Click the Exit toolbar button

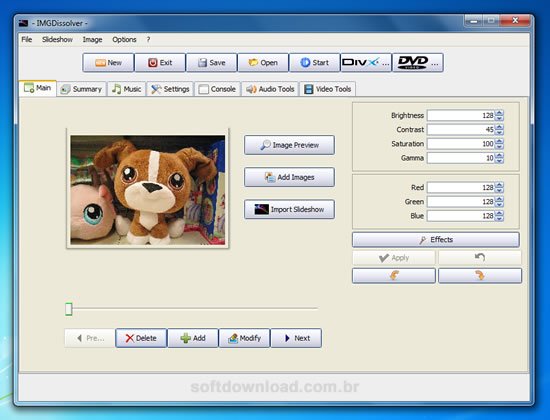pos(160,63)
